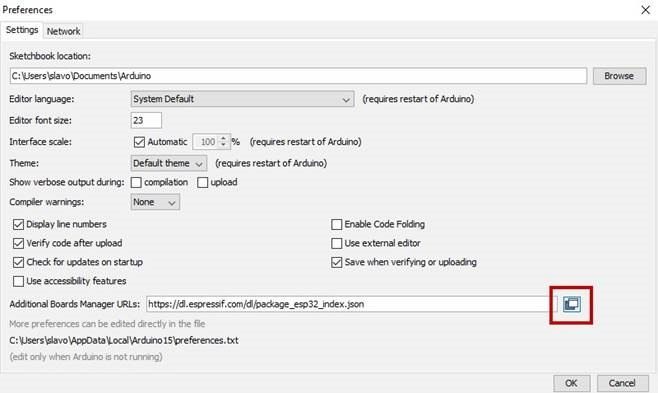Enable verbose output during upload
This screenshot has width=658, height=393.
click(x=202, y=182)
